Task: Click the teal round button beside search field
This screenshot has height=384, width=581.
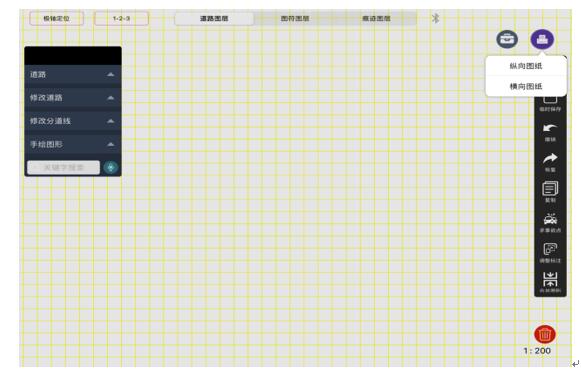Action: pyautogui.click(x=110, y=168)
